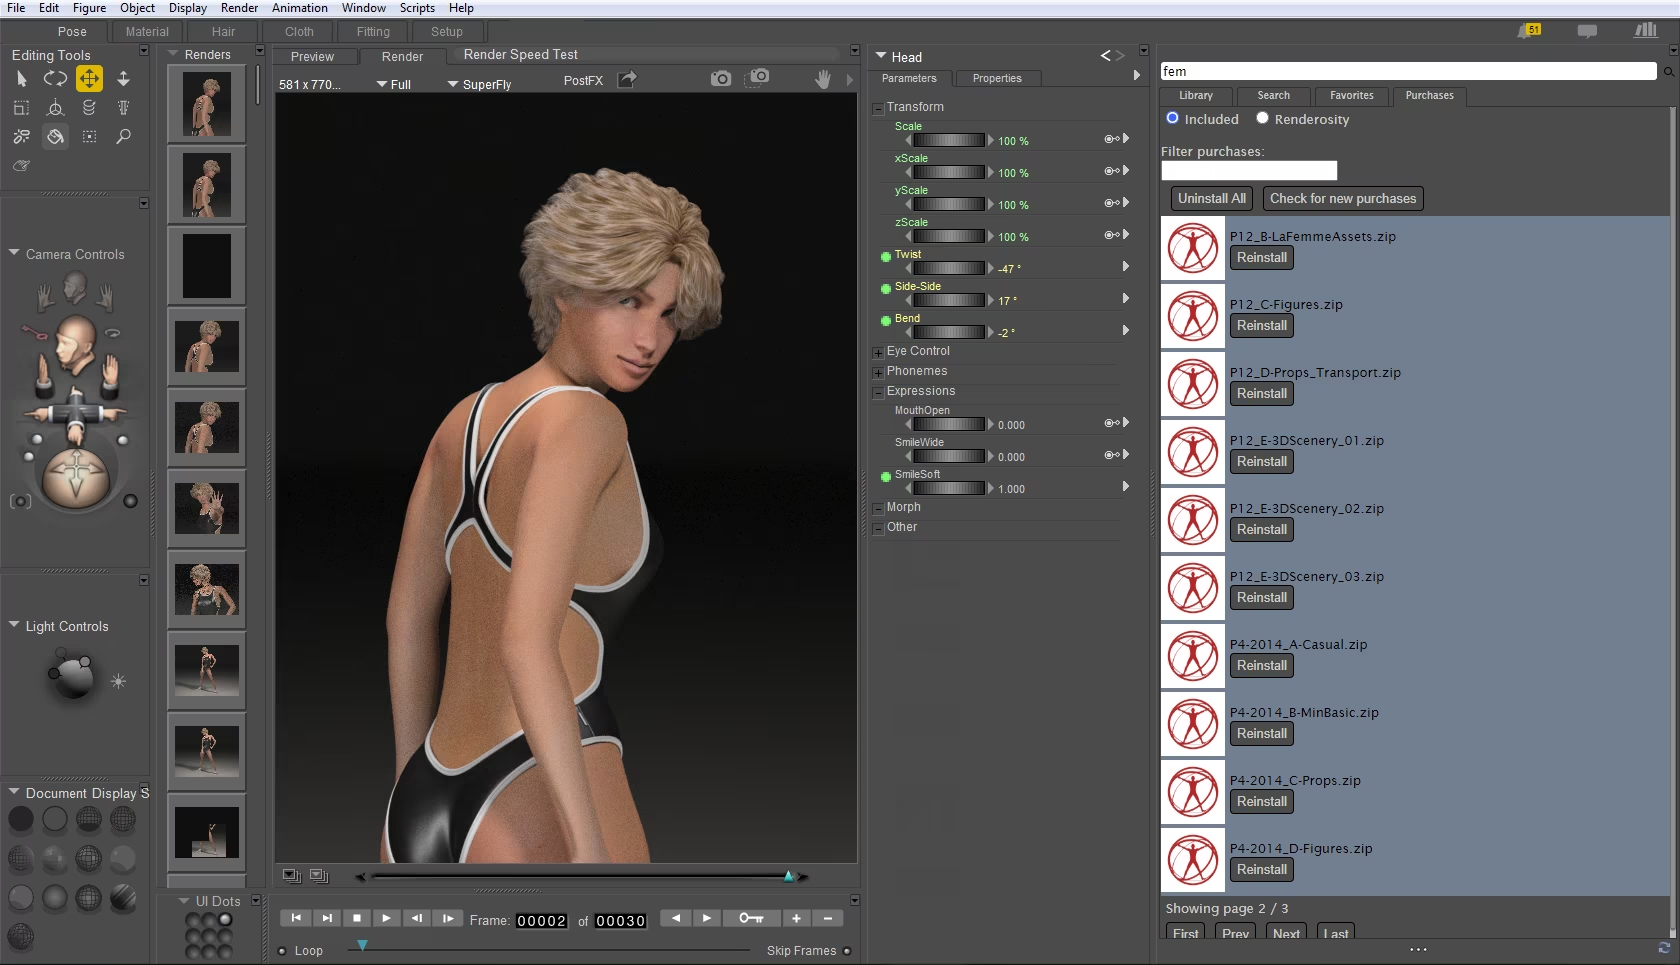Reinstall P12_C-Figures.zip
Viewport: 1680px width, 965px height.
1261,326
